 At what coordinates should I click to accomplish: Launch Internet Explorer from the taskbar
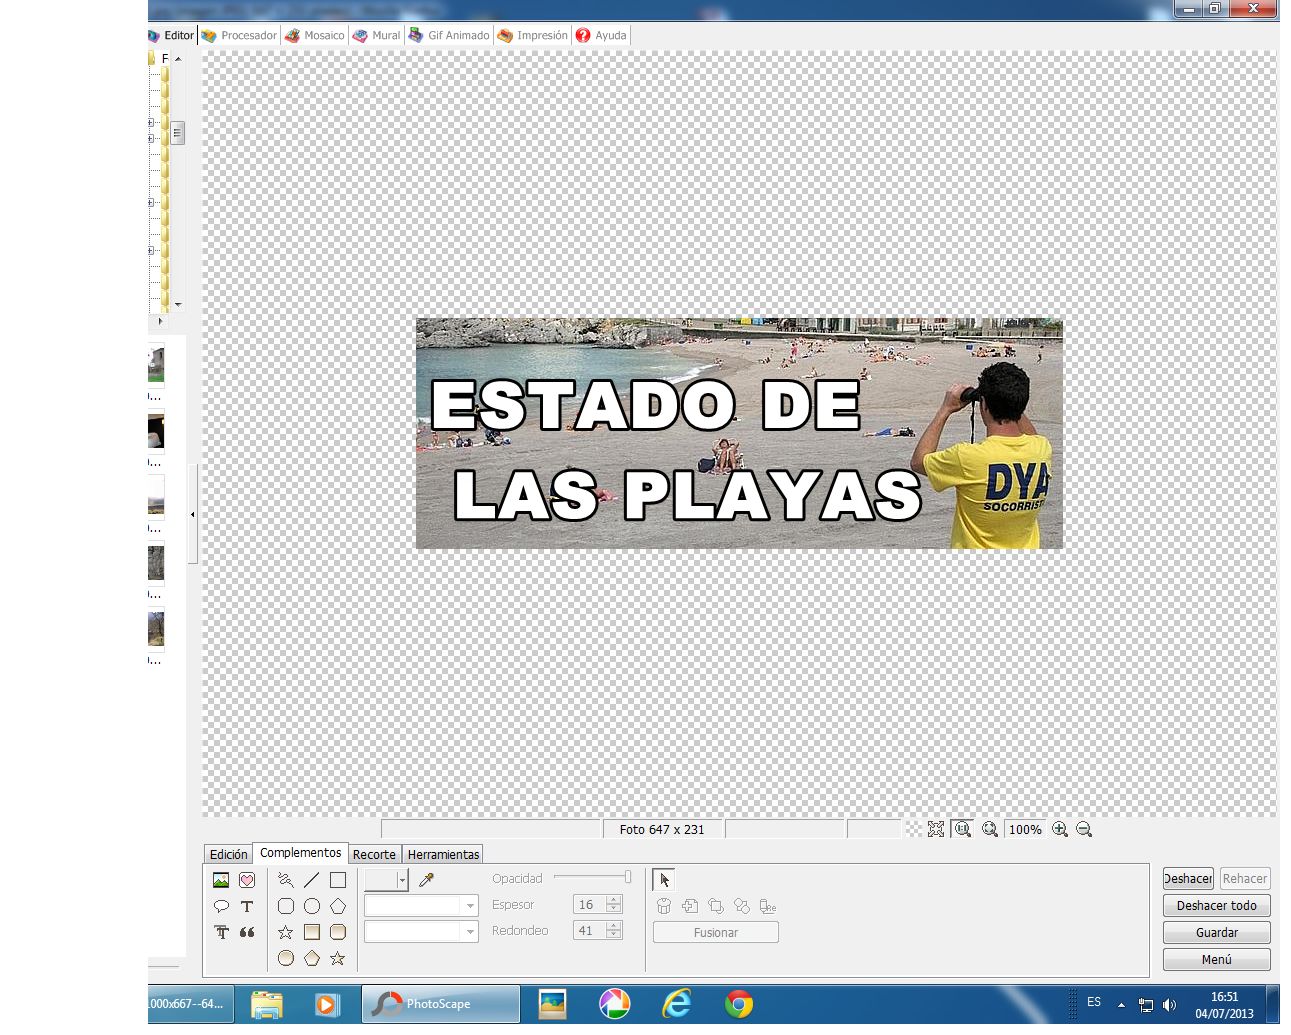pyautogui.click(x=677, y=1004)
